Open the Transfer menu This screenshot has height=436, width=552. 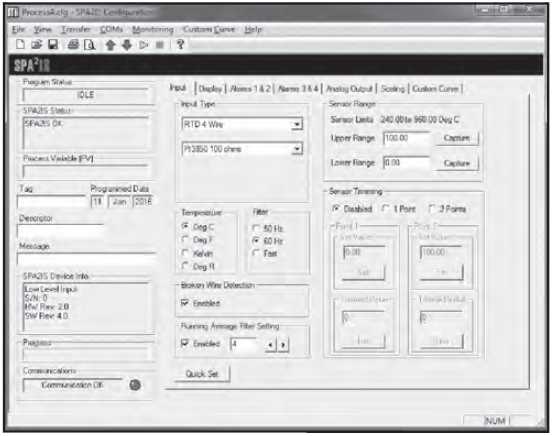pos(76,29)
